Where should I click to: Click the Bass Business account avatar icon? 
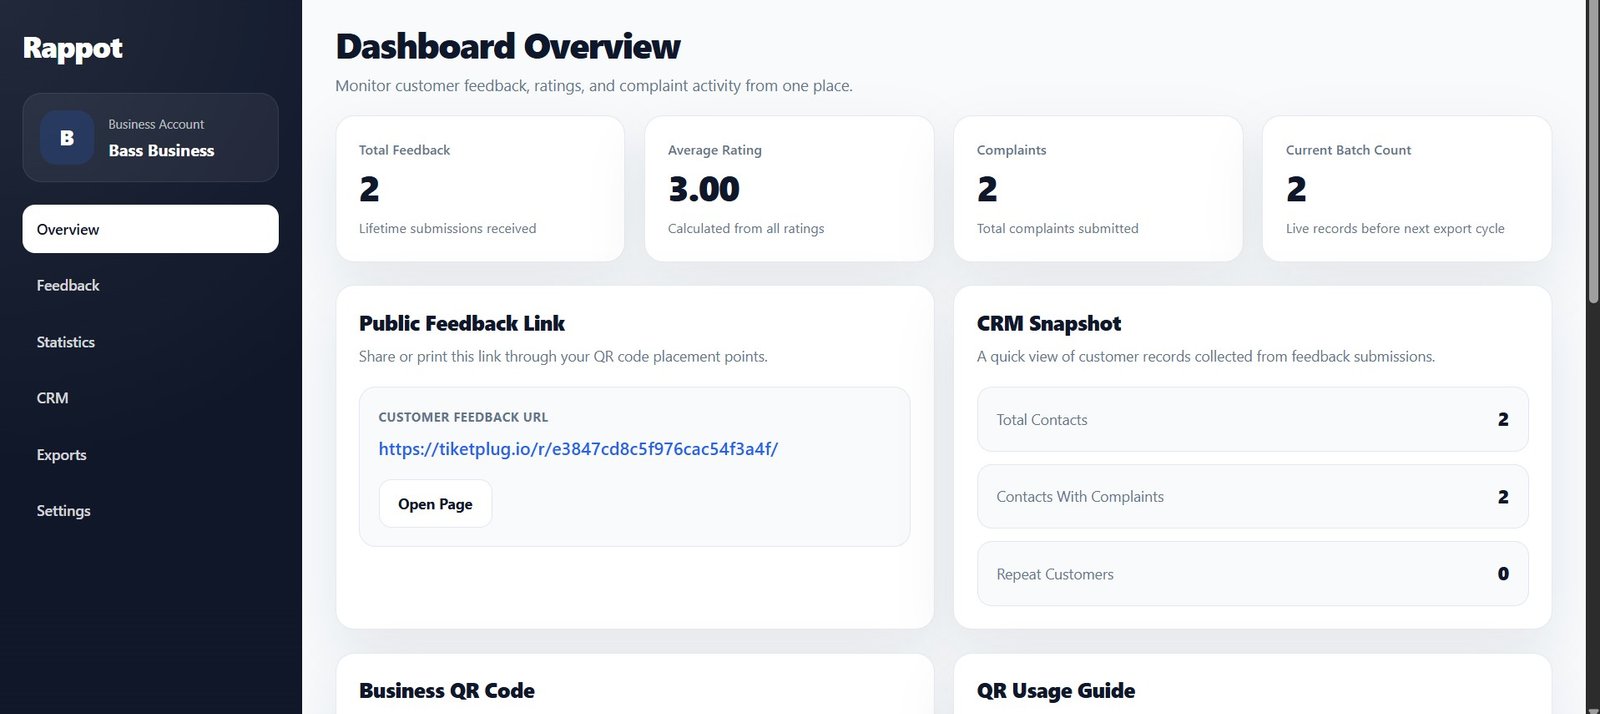66,137
